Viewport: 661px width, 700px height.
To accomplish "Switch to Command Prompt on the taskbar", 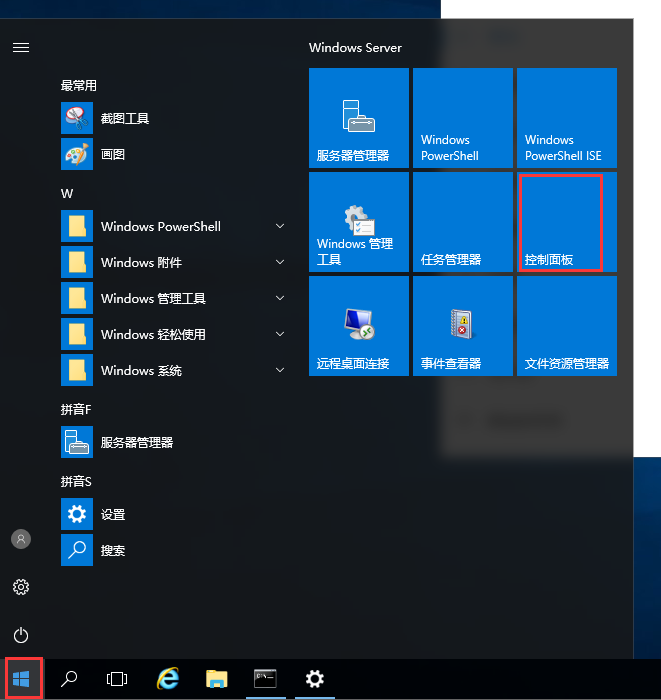I will 266,679.
